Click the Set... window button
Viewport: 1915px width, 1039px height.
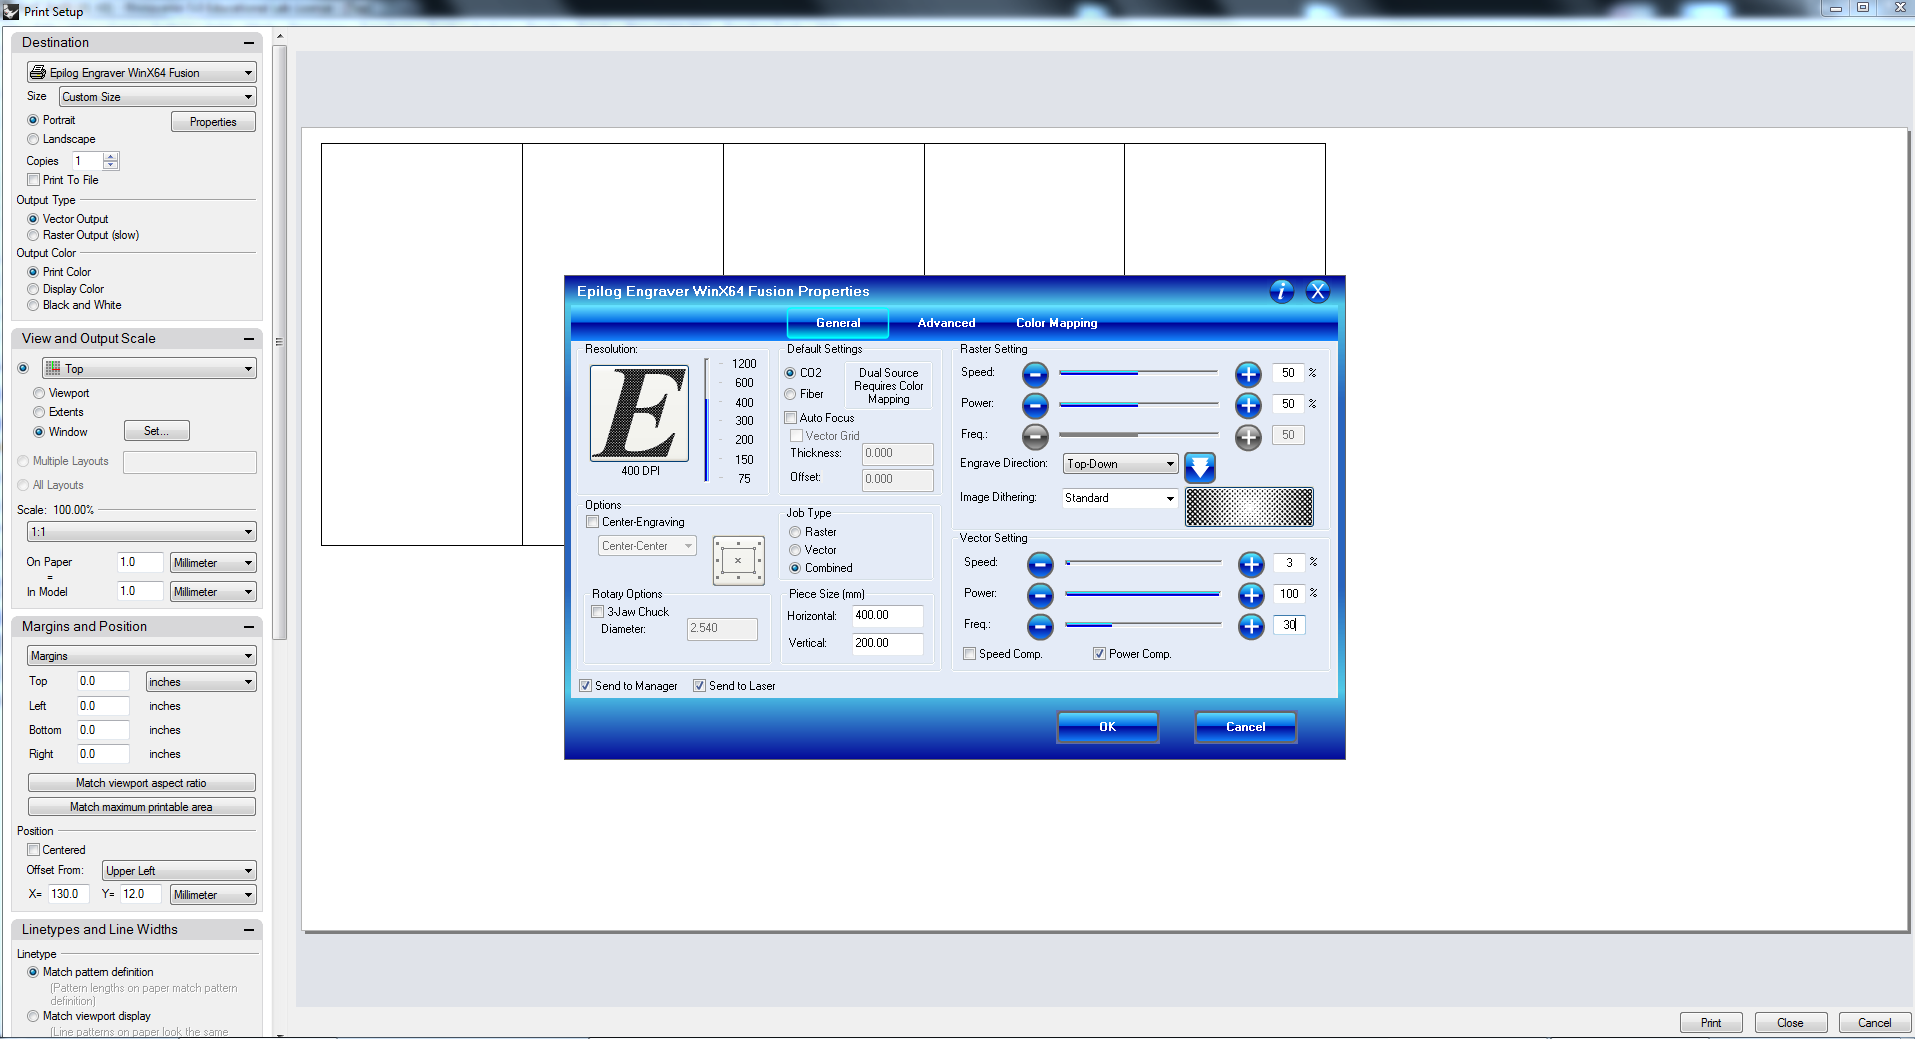156,431
